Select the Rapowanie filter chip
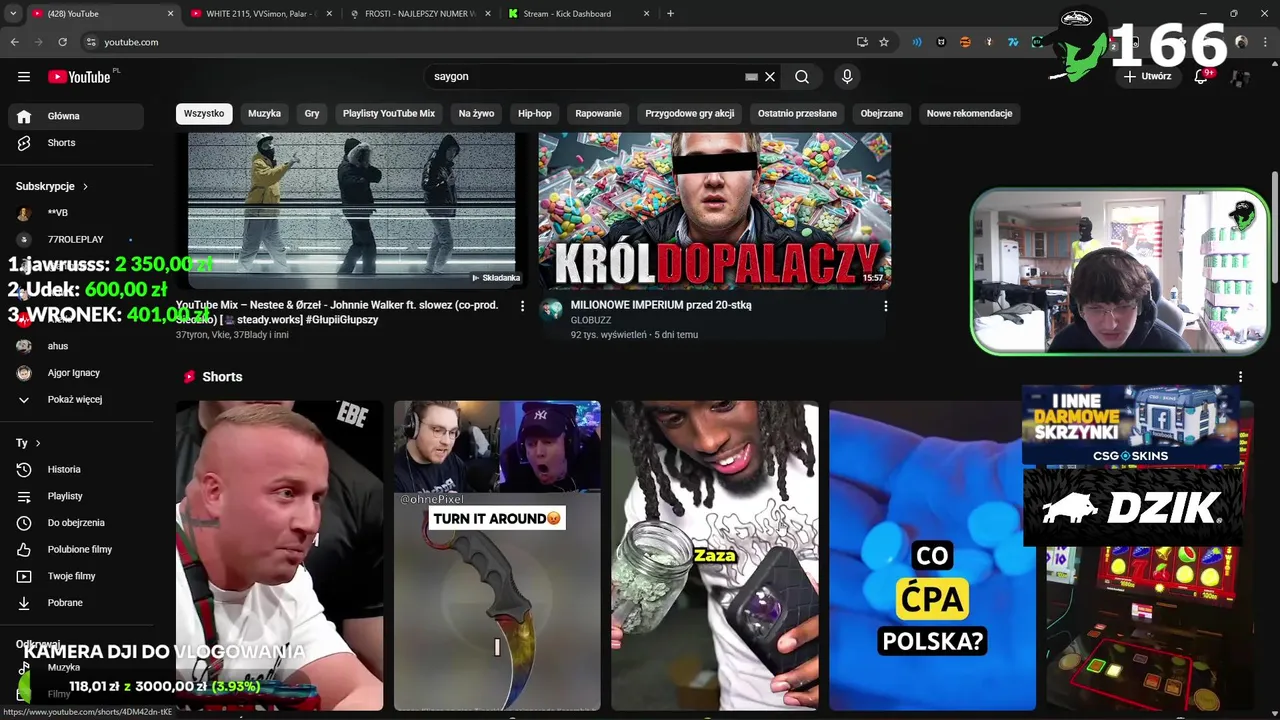This screenshot has height=720, width=1280. 598,114
